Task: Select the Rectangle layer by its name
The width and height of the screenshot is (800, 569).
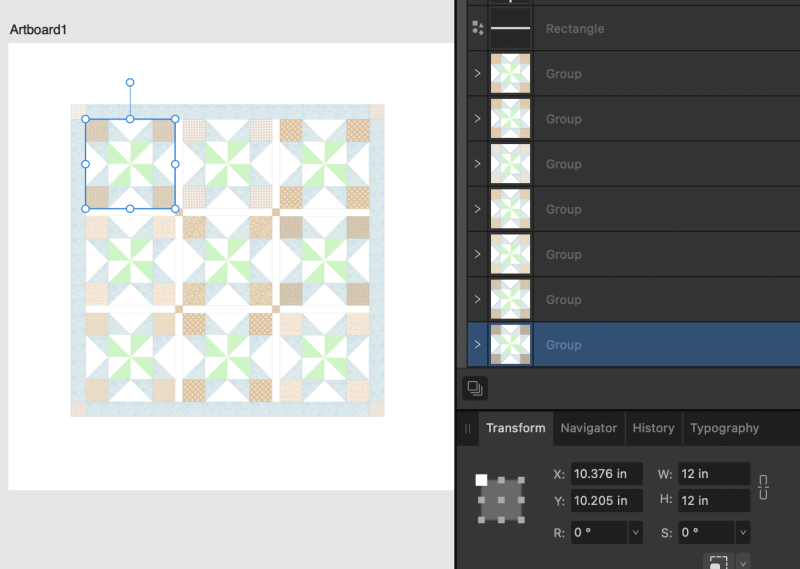Action: pos(575,29)
